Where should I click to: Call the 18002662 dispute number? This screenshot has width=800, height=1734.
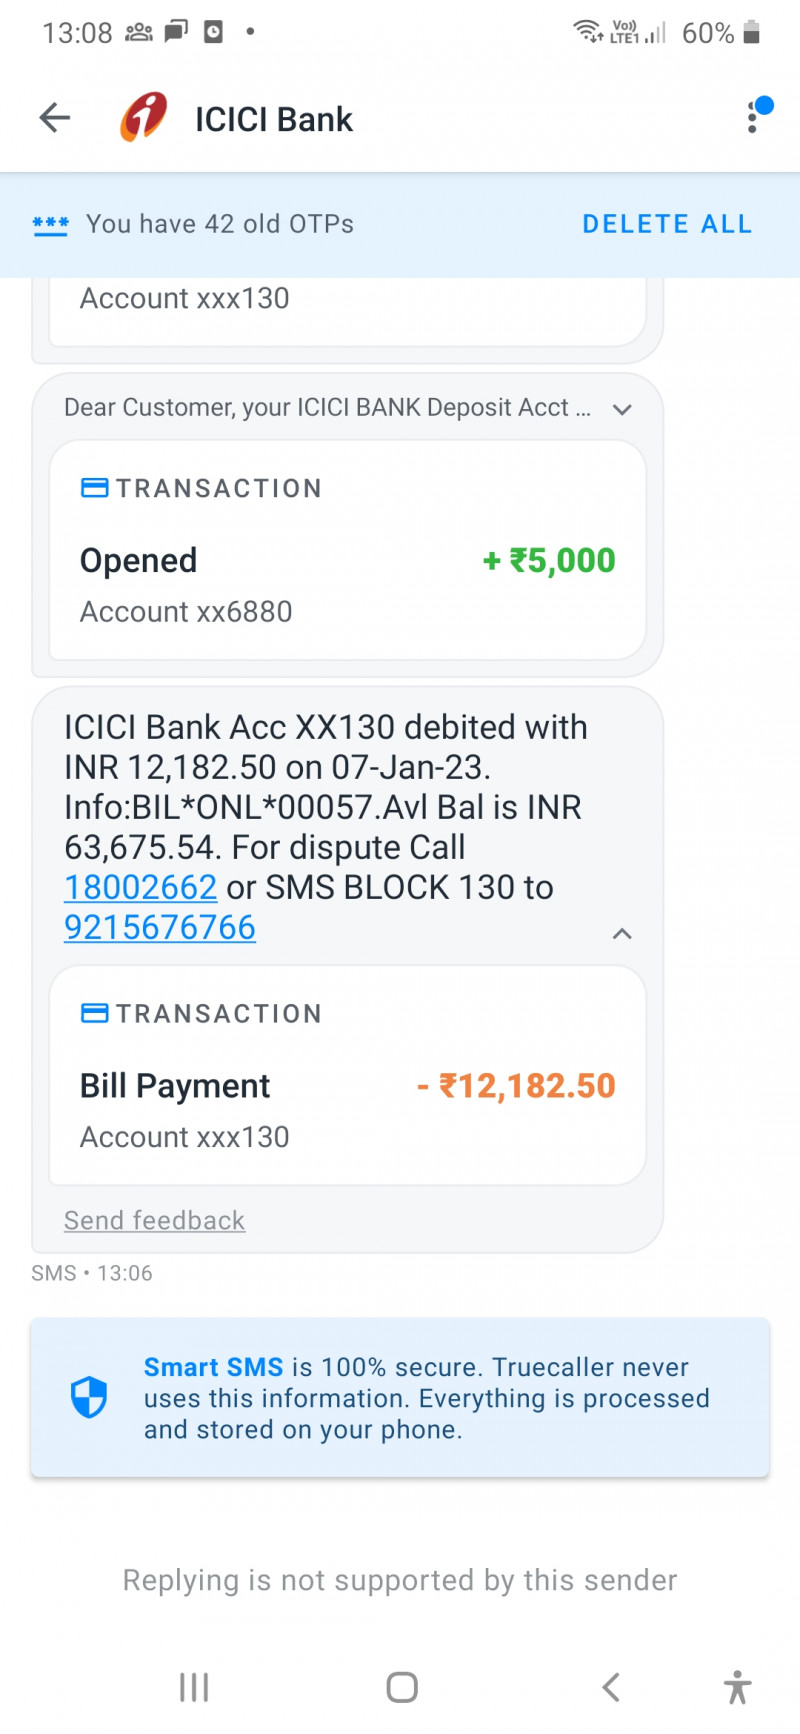pyautogui.click(x=140, y=888)
